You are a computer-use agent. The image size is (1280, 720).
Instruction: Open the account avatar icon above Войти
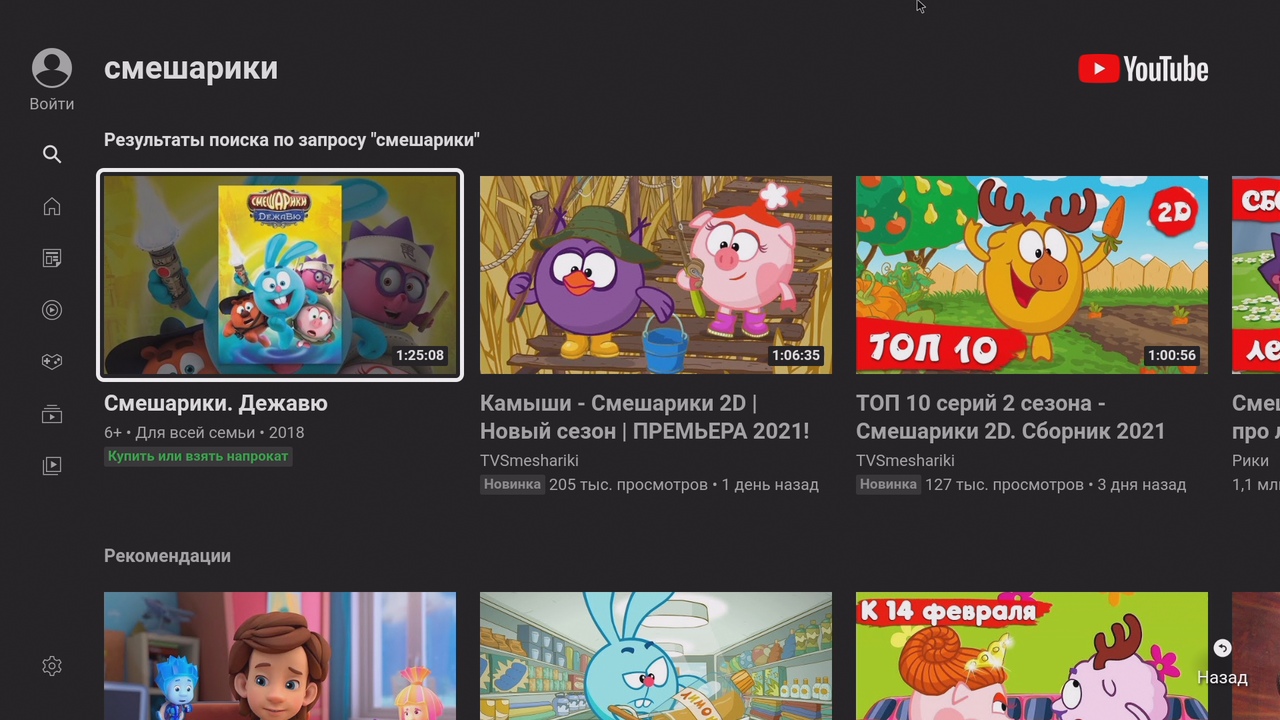point(52,68)
